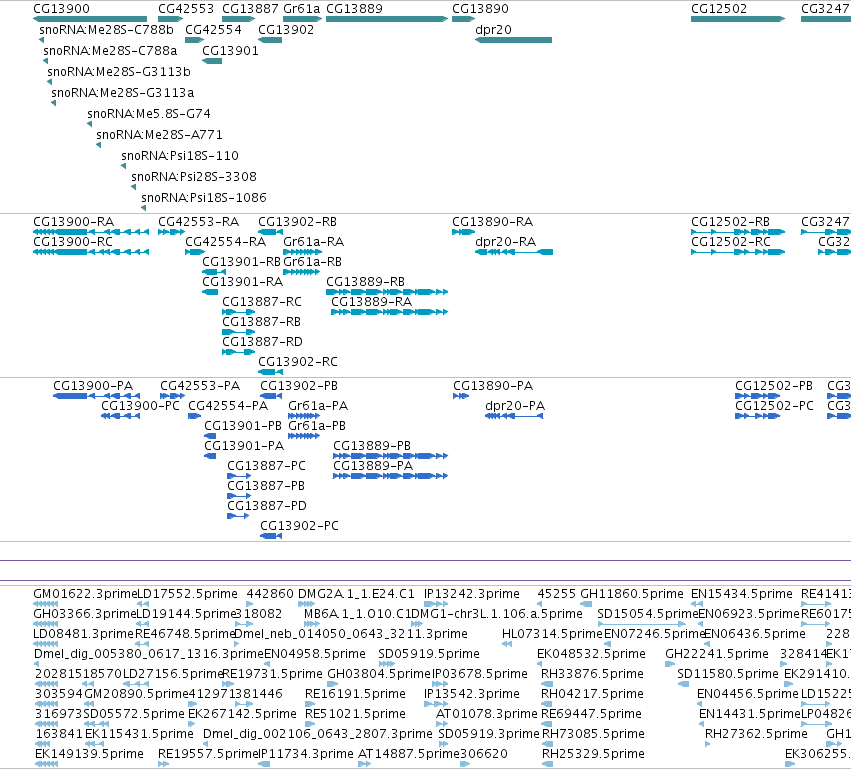Click the GH11860.5prime EST label
Screen dimensions: 851x769
(x=632, y=594)
